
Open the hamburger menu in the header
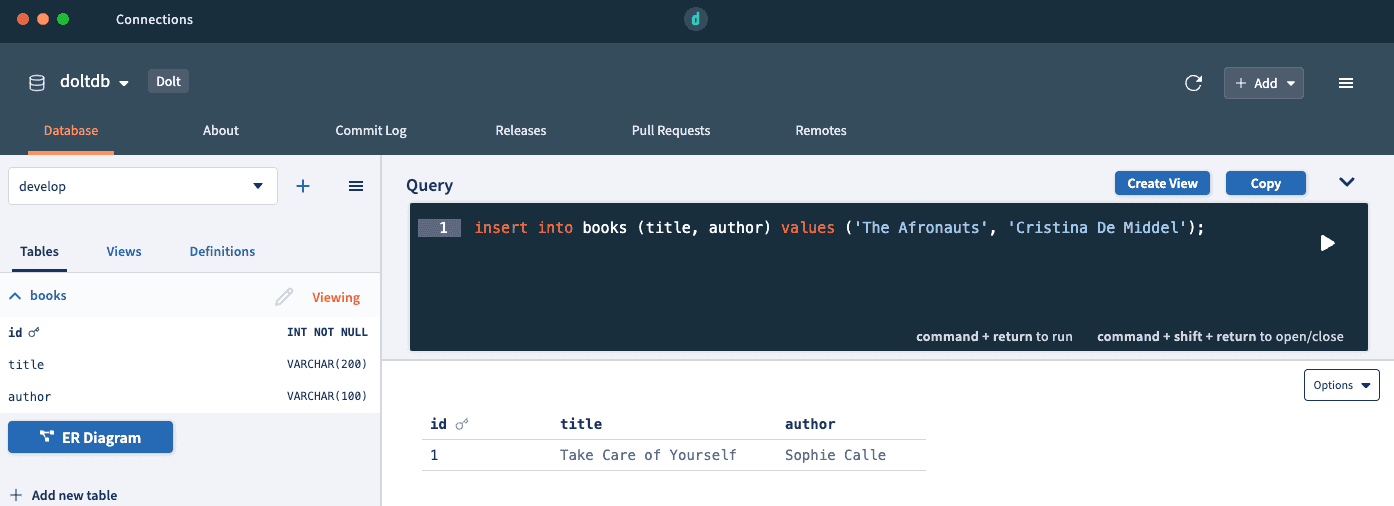[1346, 83]
